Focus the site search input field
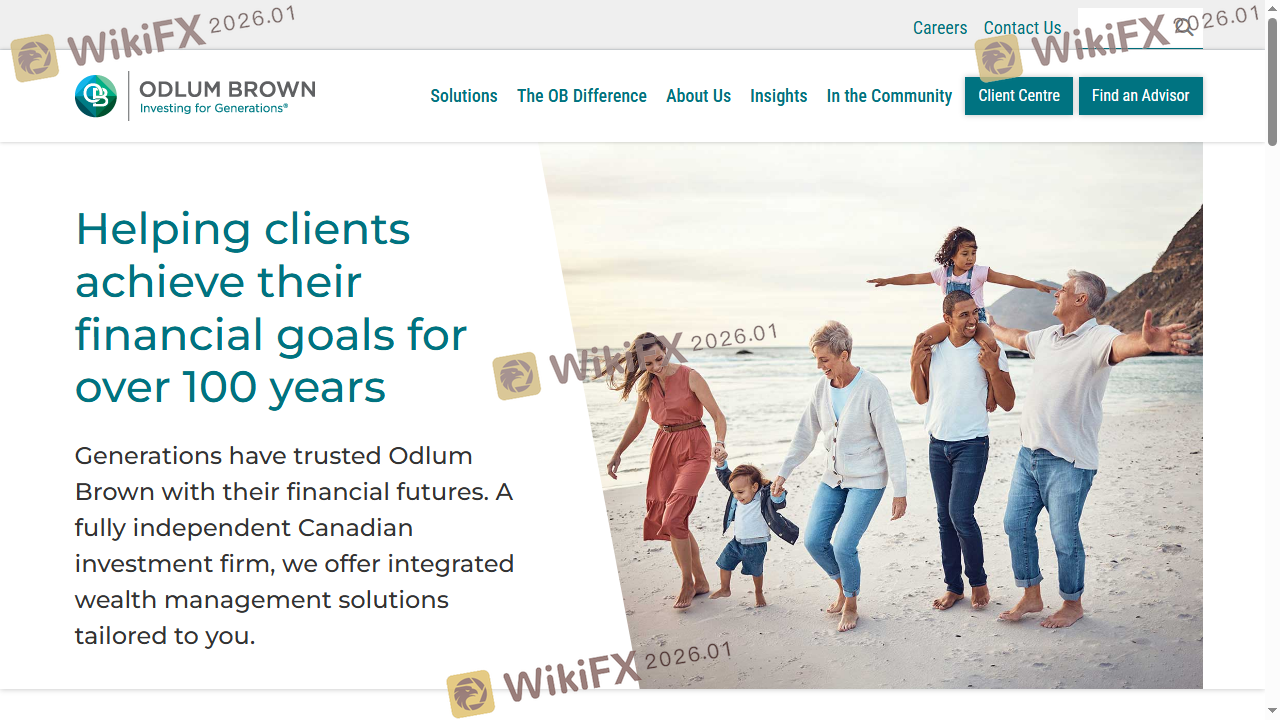Screen dimensions: 1280x720 (1125, 28)
